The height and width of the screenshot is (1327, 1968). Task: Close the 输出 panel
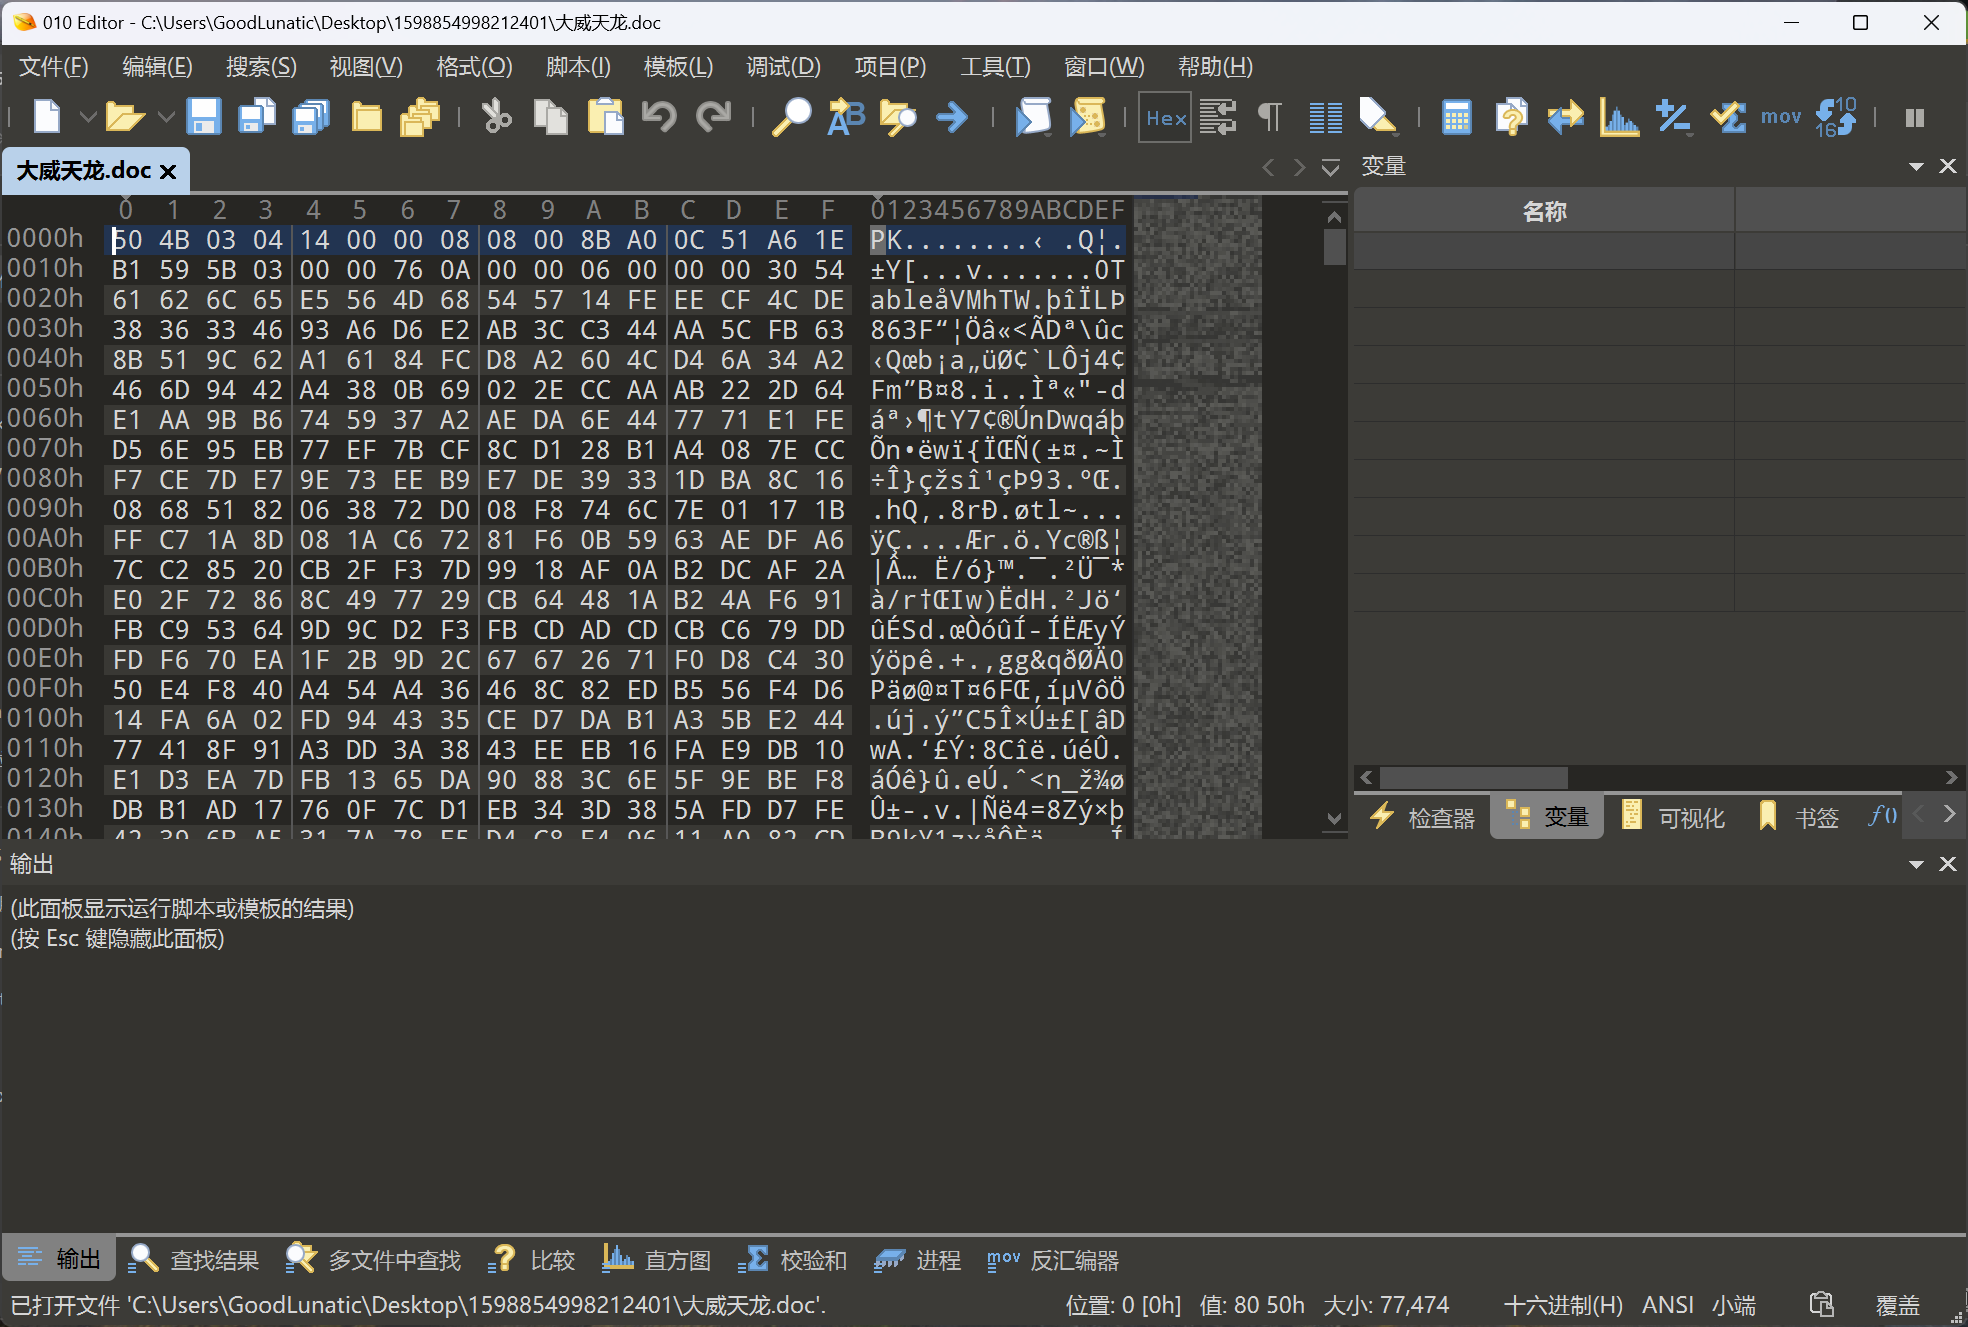pos(1948,864)
